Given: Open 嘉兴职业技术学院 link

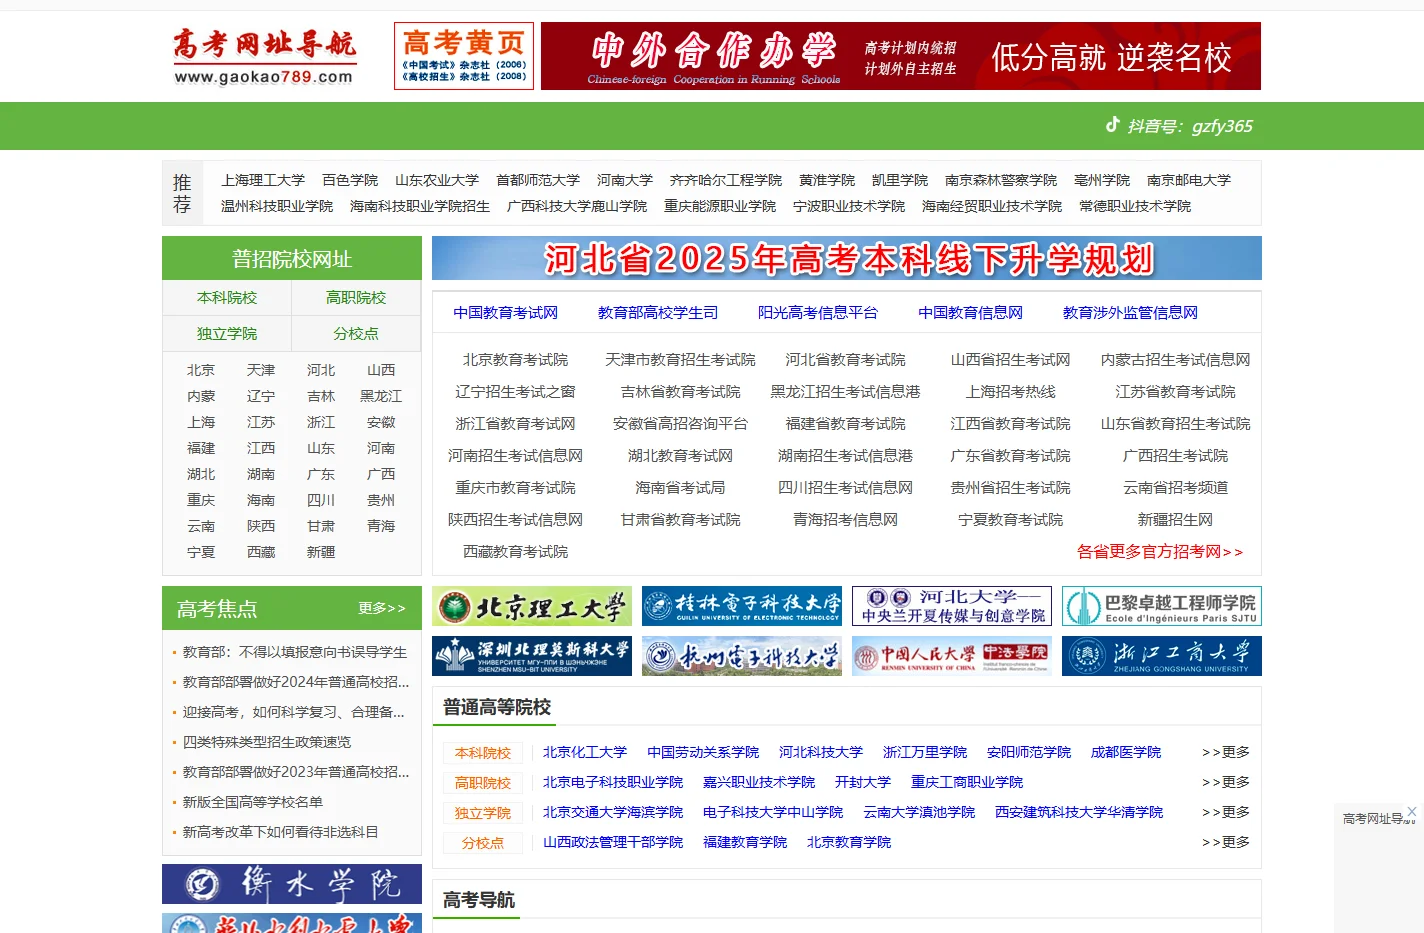Looking at the screenshot, I should (759, 782).
